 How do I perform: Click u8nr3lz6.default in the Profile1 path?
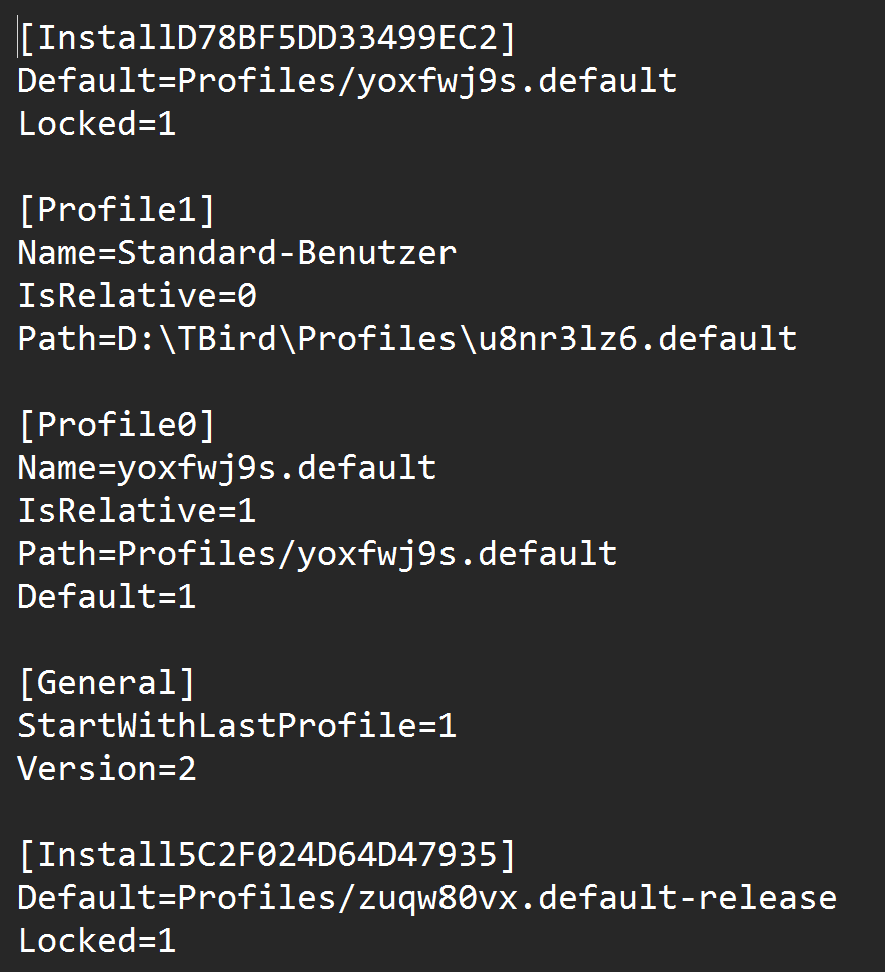[626, 339]
